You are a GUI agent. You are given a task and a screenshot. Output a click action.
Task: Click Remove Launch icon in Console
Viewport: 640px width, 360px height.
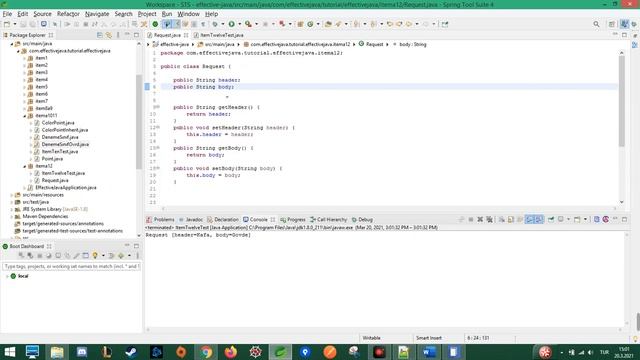point(480,220)
